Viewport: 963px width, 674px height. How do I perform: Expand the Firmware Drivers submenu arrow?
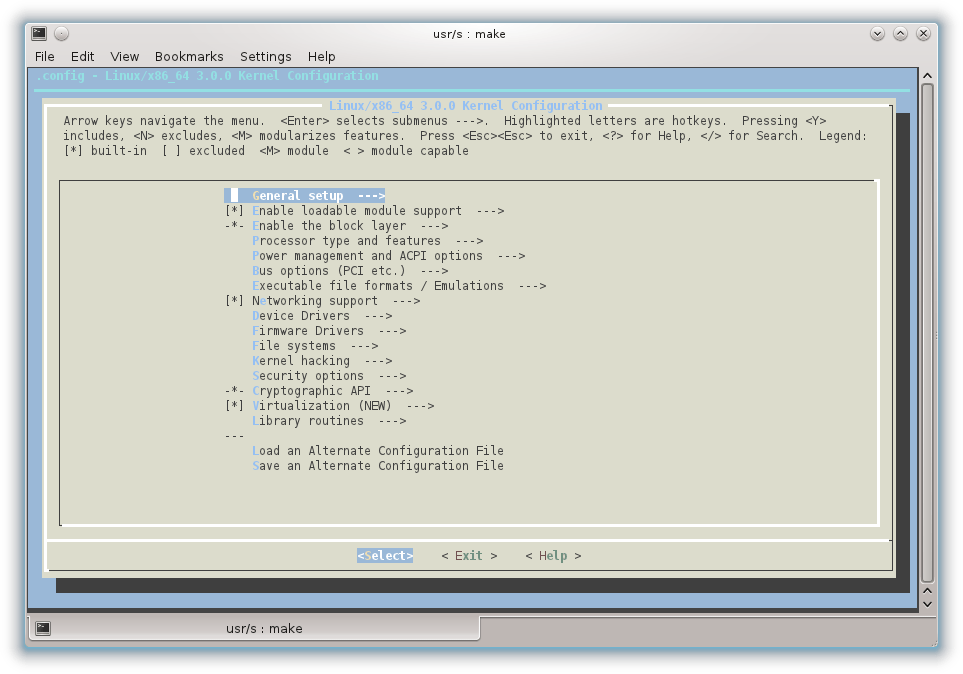(392, 331)
